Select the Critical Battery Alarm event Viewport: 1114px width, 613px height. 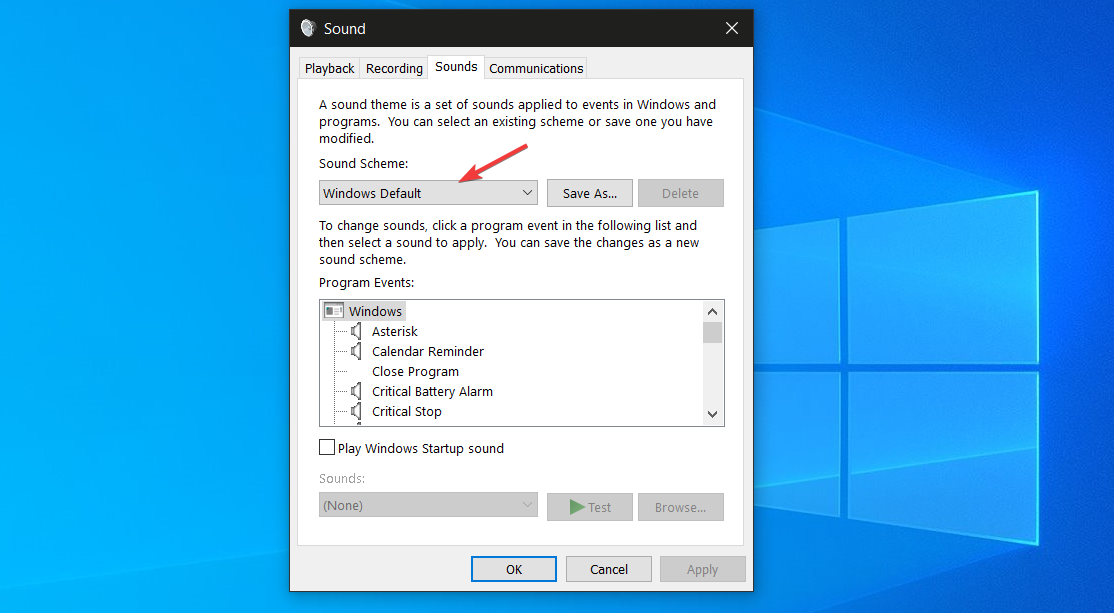[x=432, y=391]
